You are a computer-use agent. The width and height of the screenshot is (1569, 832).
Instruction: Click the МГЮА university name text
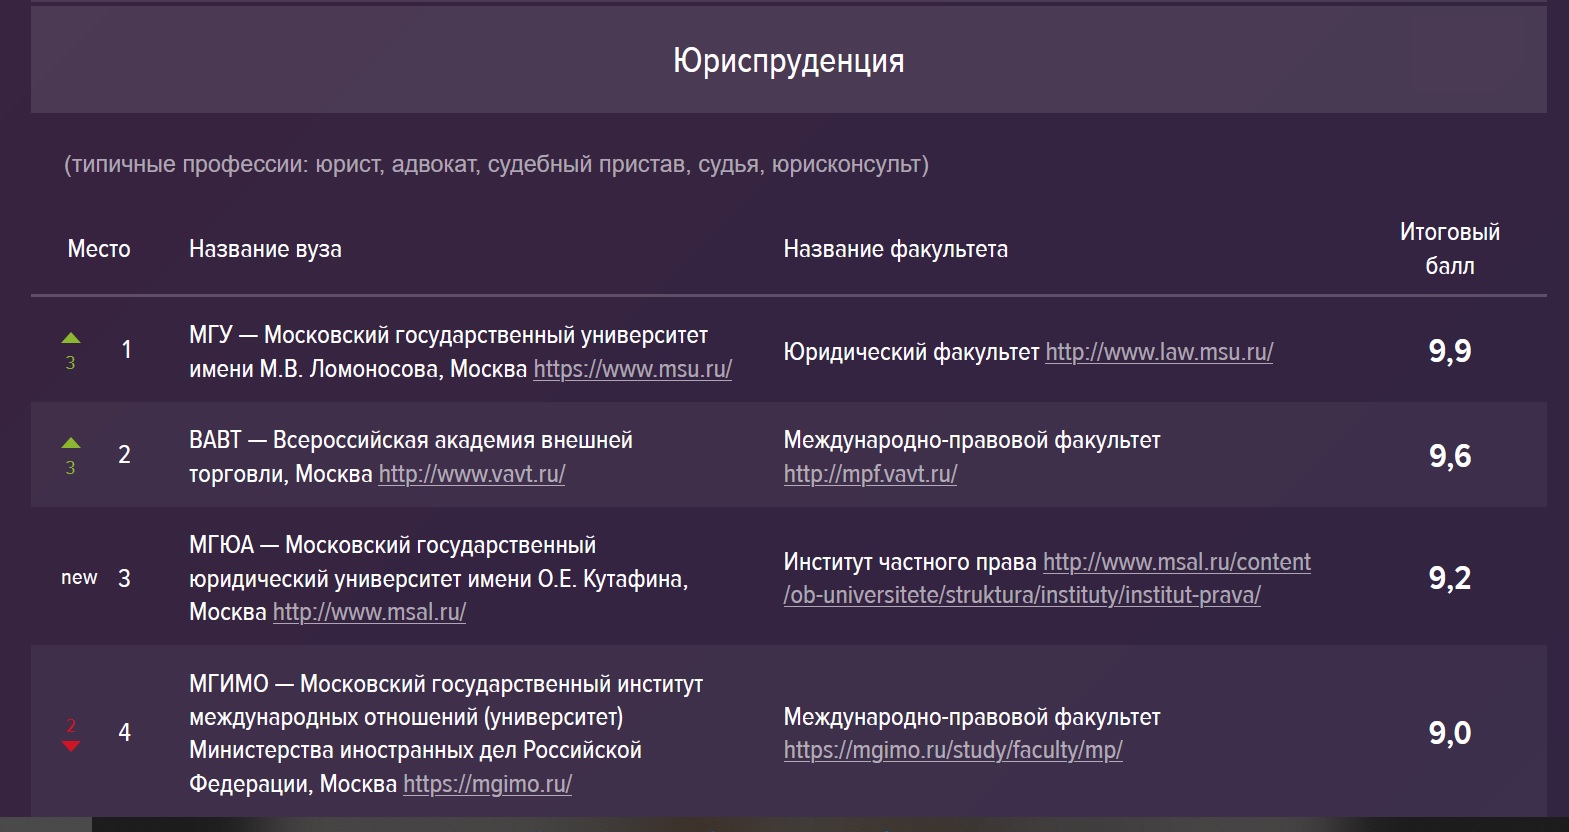click(x=438, y=578)
